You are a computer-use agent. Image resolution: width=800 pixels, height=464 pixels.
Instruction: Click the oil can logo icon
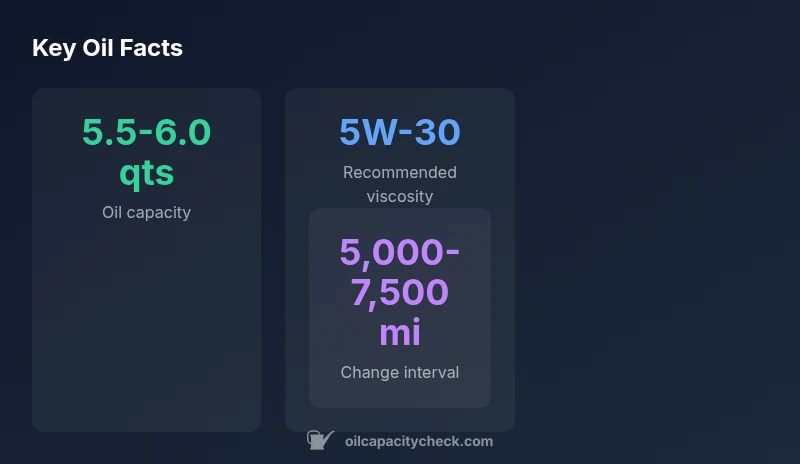point(320,440)
